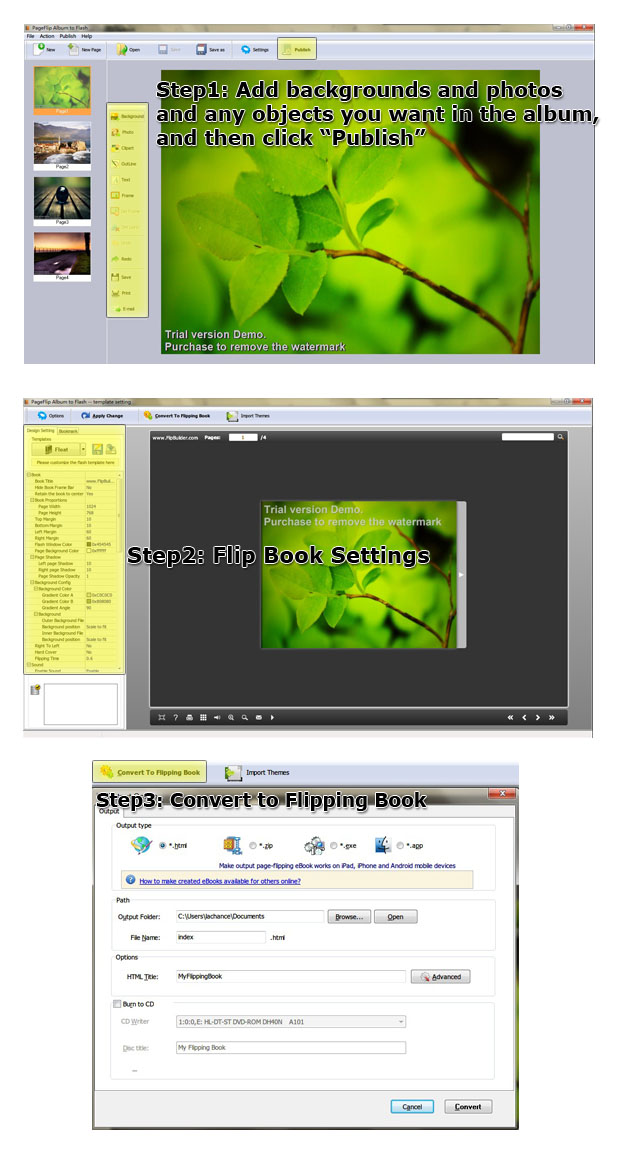Screen dimensions: 620x1170
Task: Select the Background tool in the side panel
Action: click(128, 116)
